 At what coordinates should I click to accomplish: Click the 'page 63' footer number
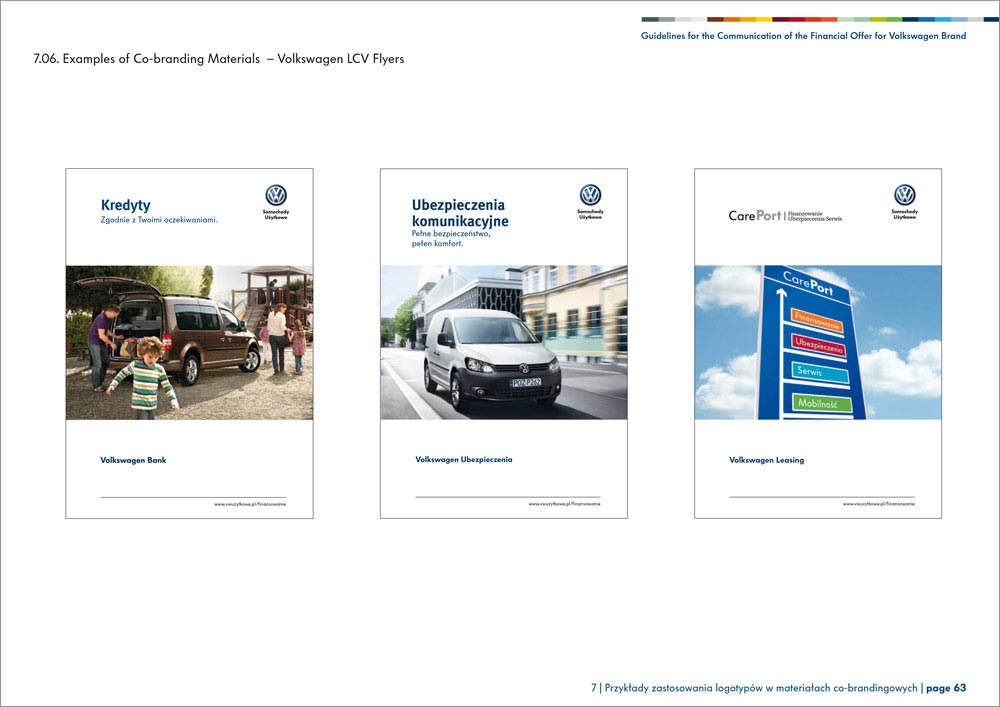click(946, 688)
